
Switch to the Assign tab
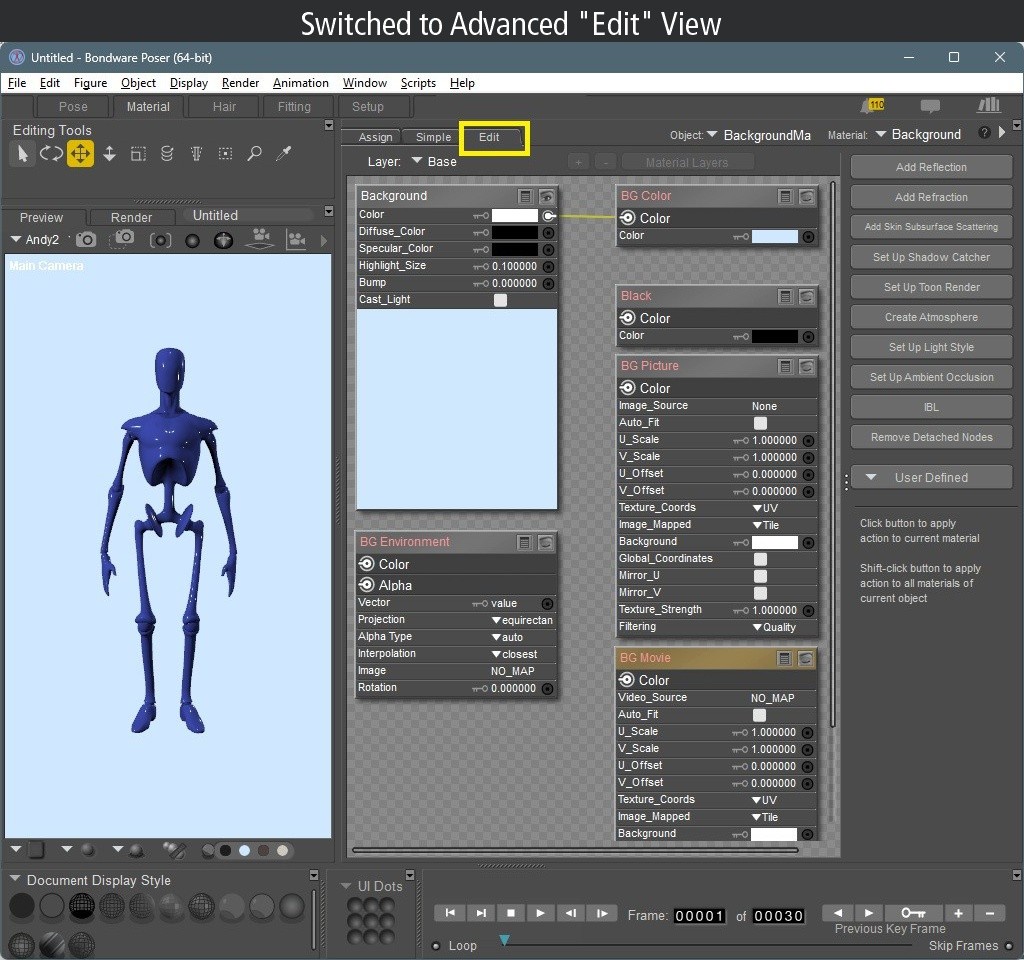[376, 137]
